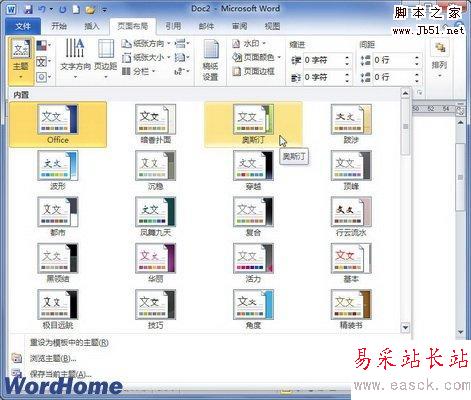Click 稿纸设置 manuscript paper button

(211, 60)
